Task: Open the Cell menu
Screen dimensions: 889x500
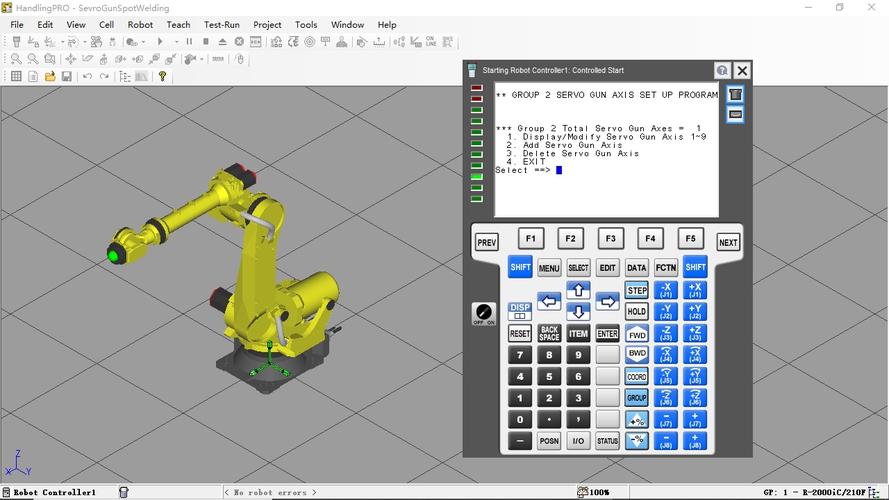Action: coord(107,24)
